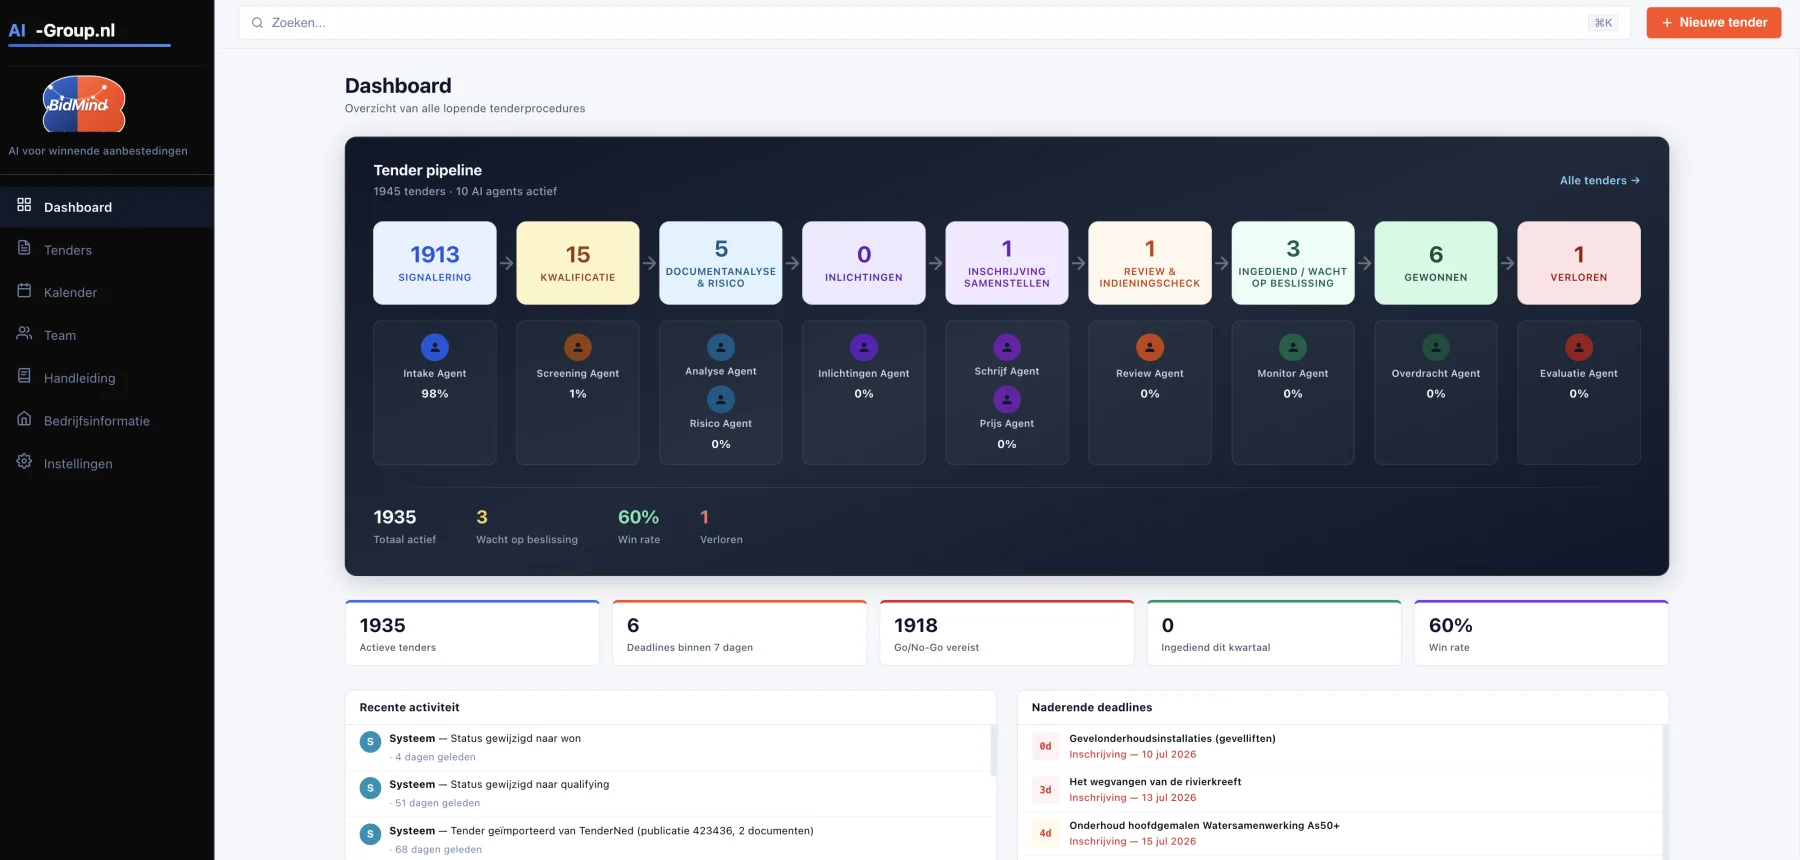Open Go/No-Go vereist stat card (1918)
1800x860 pixels.
(x=1007, y=633)
